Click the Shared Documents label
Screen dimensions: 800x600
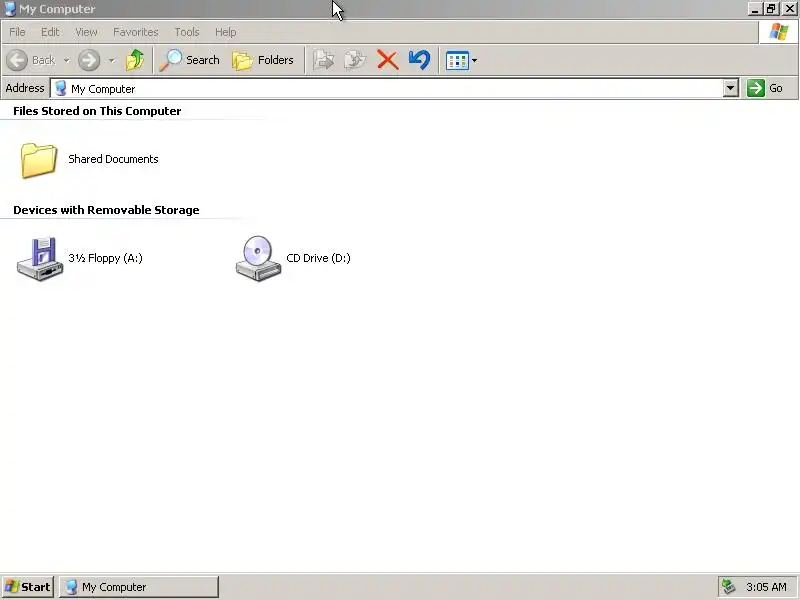[113, 159]
